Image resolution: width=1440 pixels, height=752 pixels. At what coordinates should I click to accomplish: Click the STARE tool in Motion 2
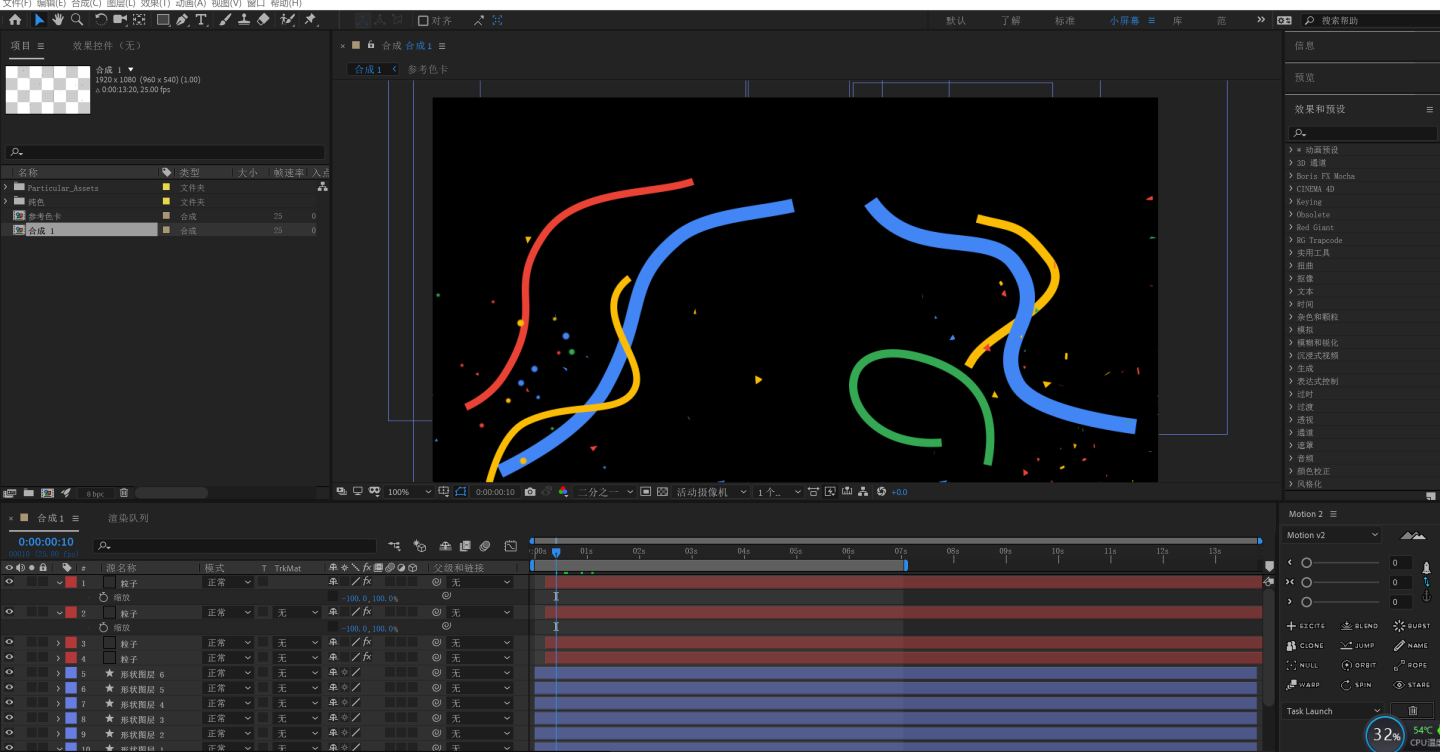(x=1412, y=685)
